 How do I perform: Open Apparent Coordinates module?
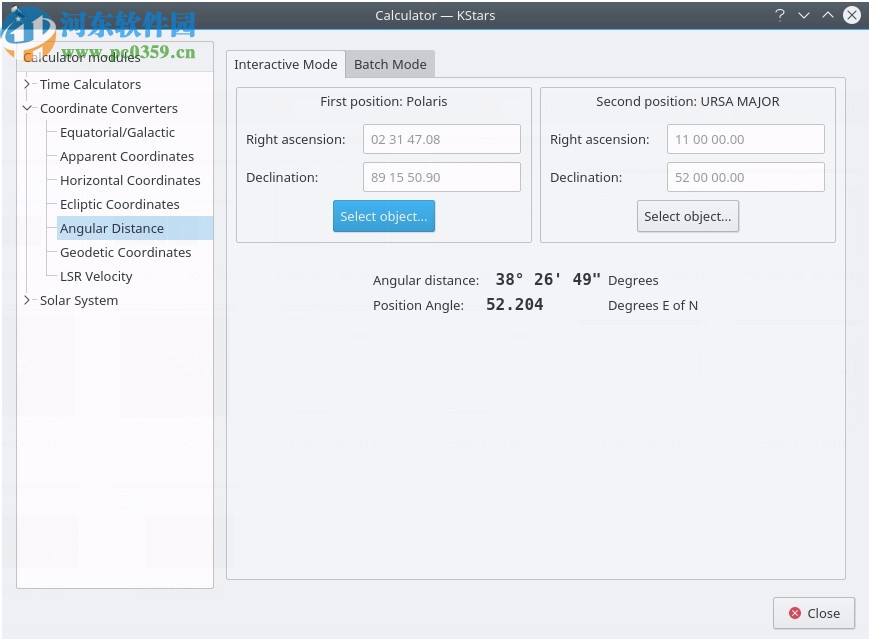(127, 156)
